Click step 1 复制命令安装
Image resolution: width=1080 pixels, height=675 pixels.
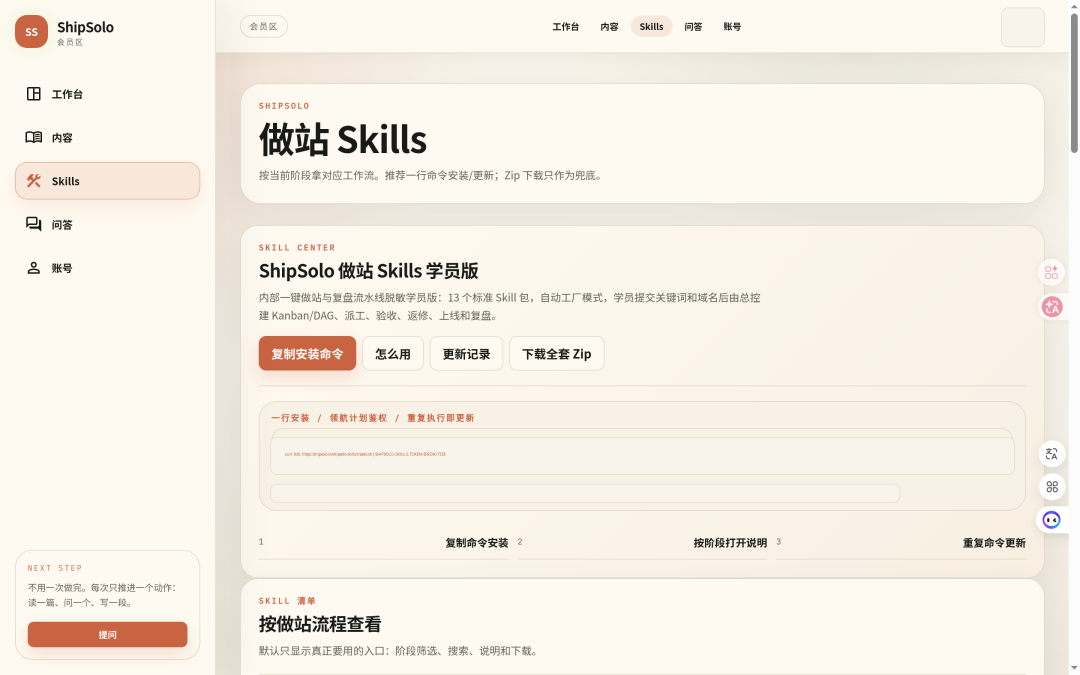point(384,543)
